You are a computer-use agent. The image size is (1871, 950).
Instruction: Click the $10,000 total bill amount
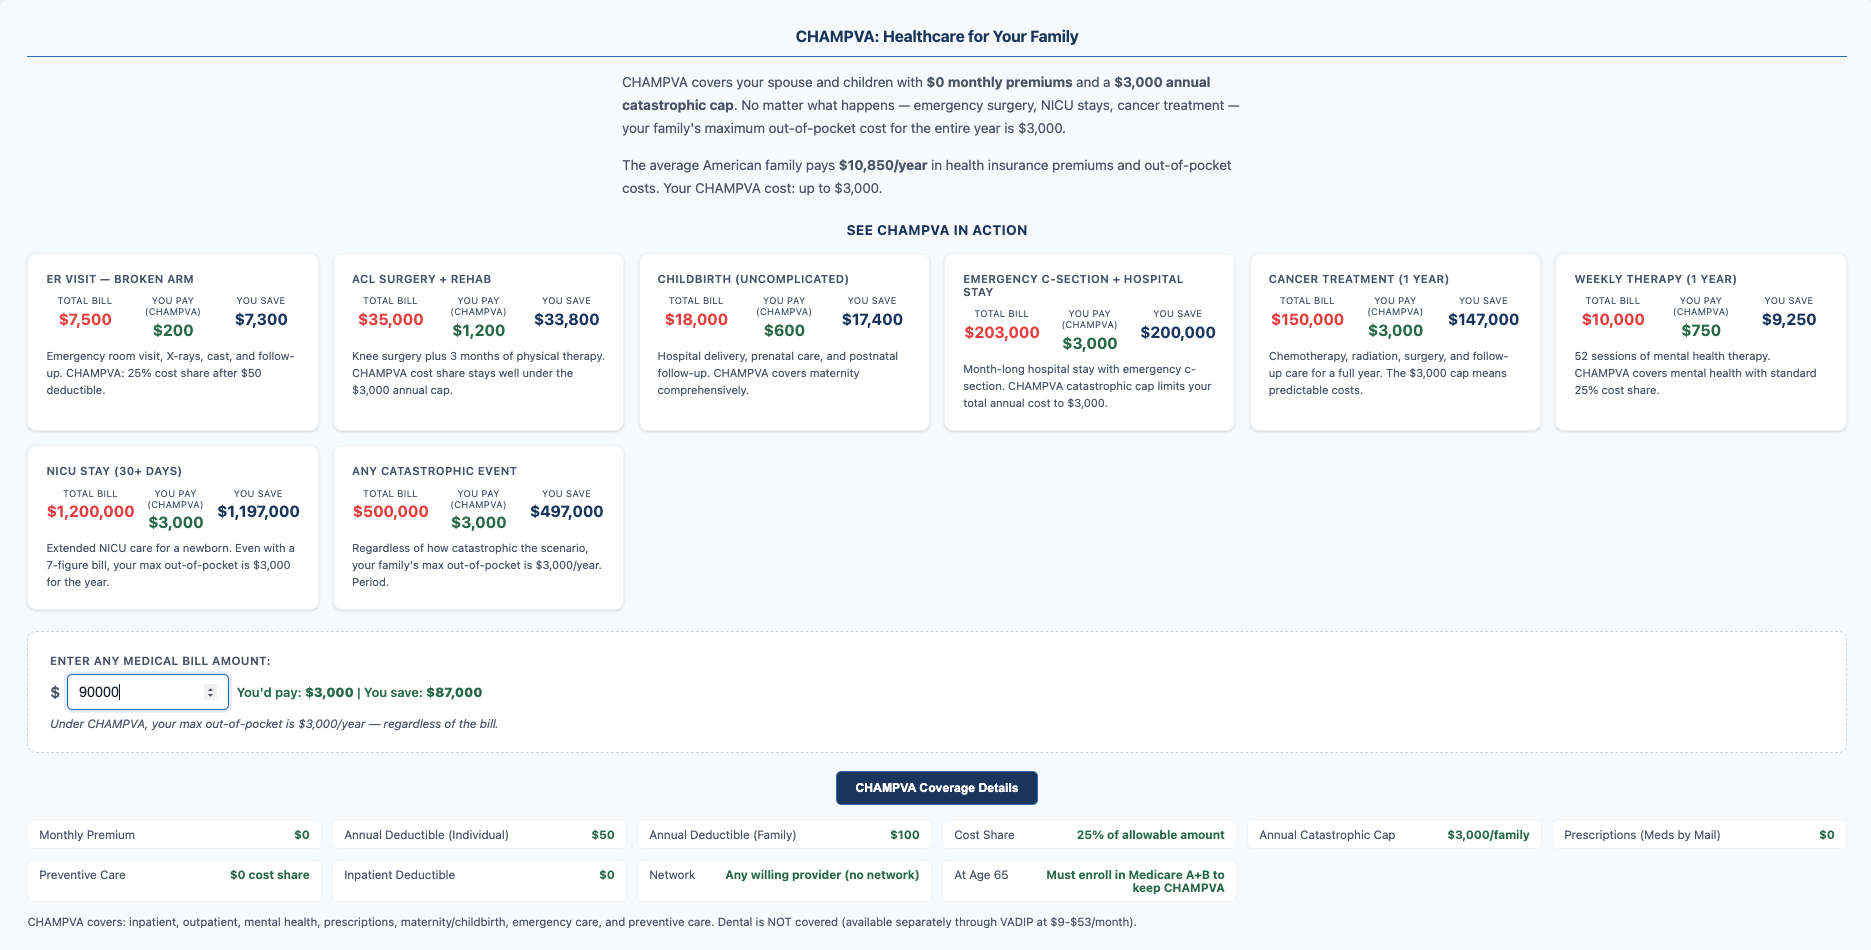tap(1613, 320)
